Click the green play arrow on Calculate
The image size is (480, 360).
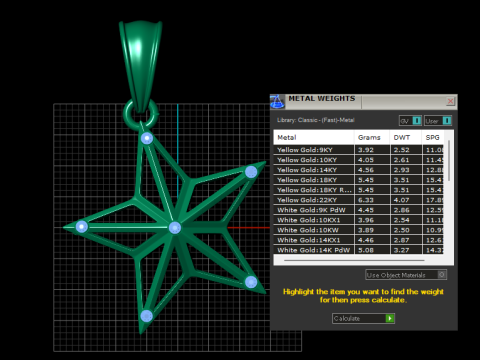click(390, 318)
